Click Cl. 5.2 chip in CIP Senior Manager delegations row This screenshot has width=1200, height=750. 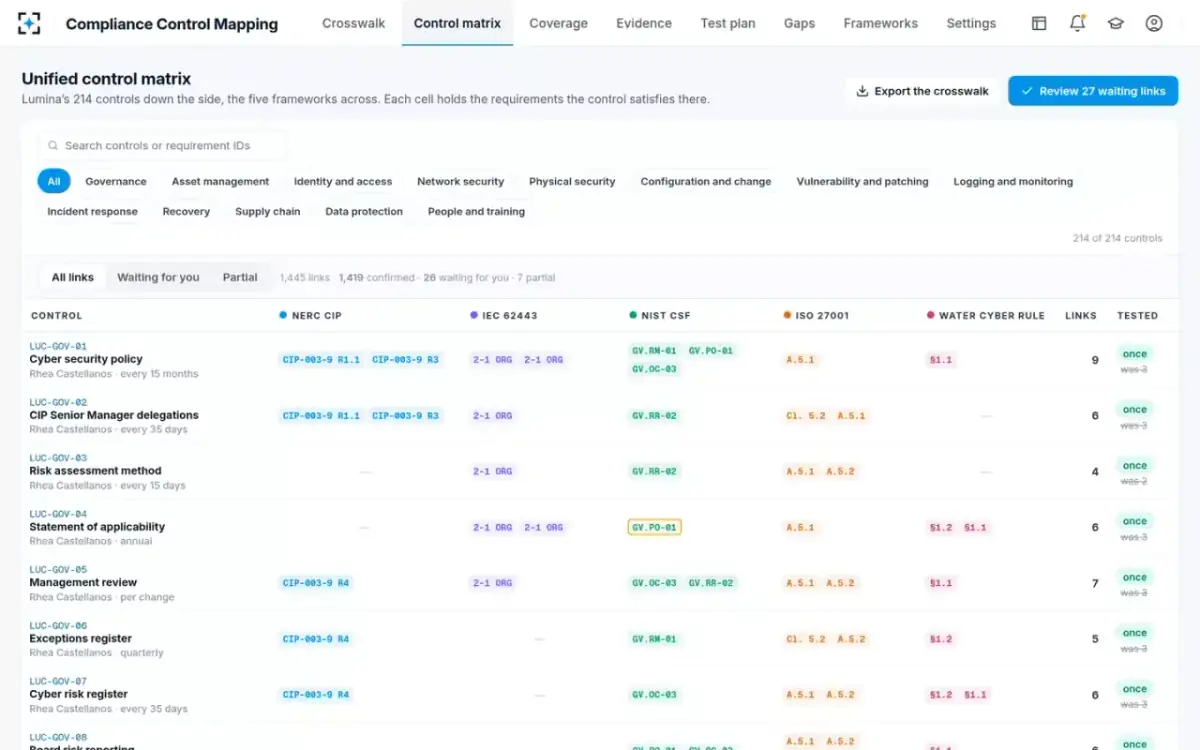(x=806, y=416)
